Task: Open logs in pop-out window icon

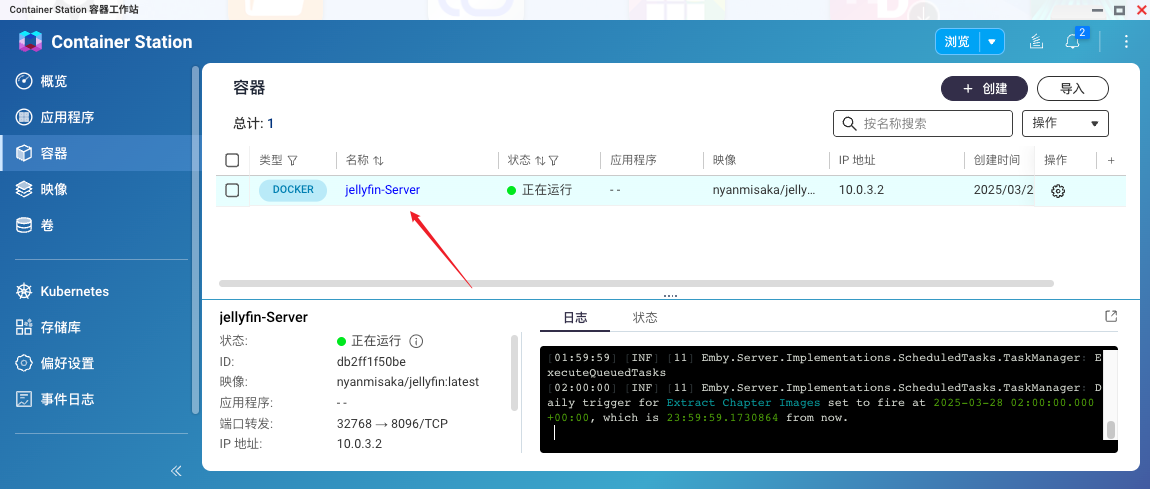Action: point(1110,317)
